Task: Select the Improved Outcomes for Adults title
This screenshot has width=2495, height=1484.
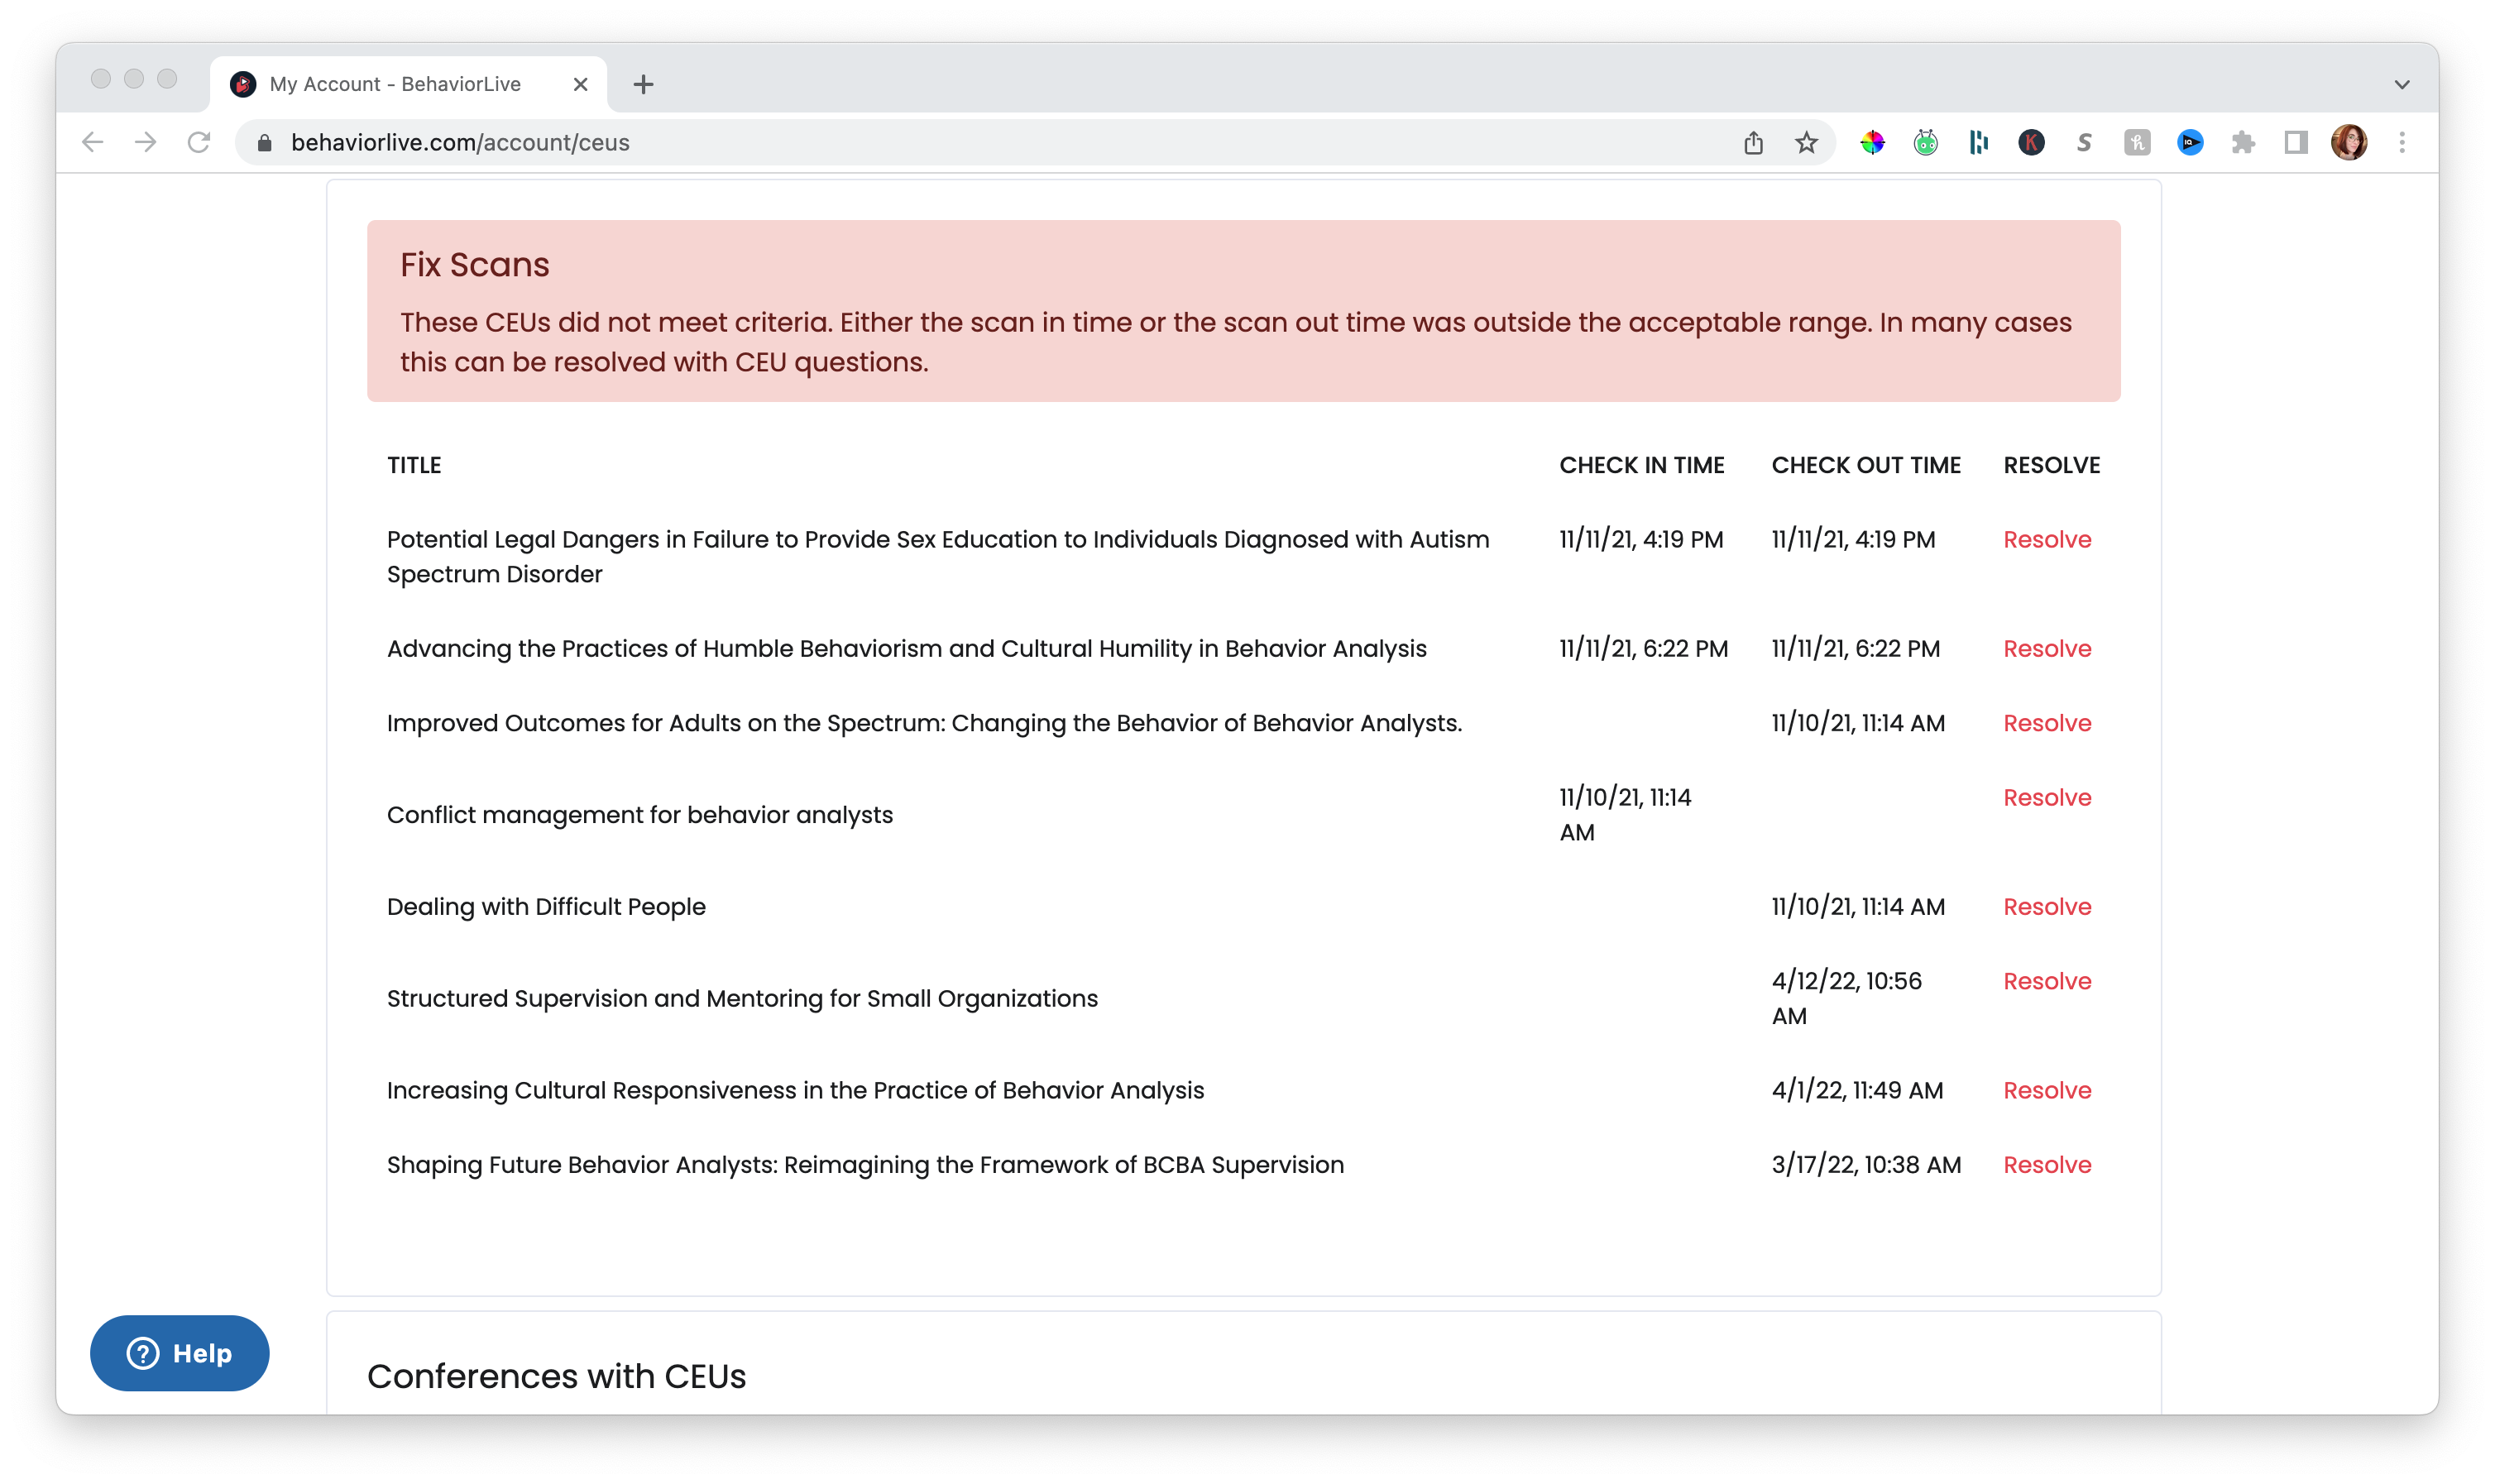Action: tap(924, 722)
